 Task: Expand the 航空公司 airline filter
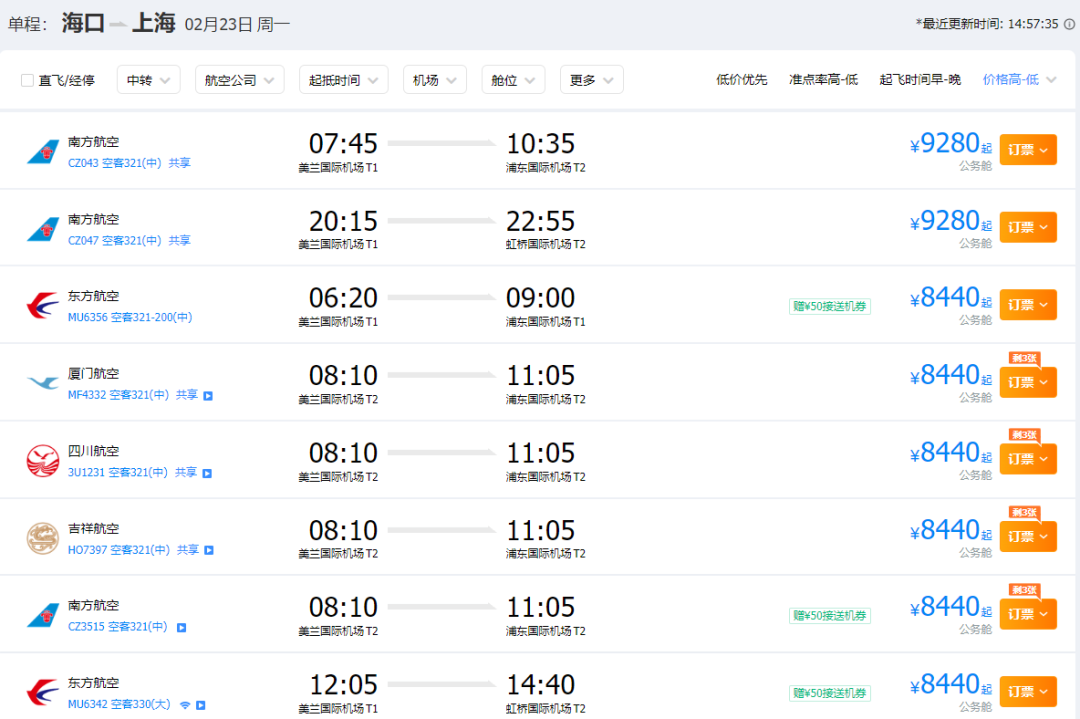(239, 80)
